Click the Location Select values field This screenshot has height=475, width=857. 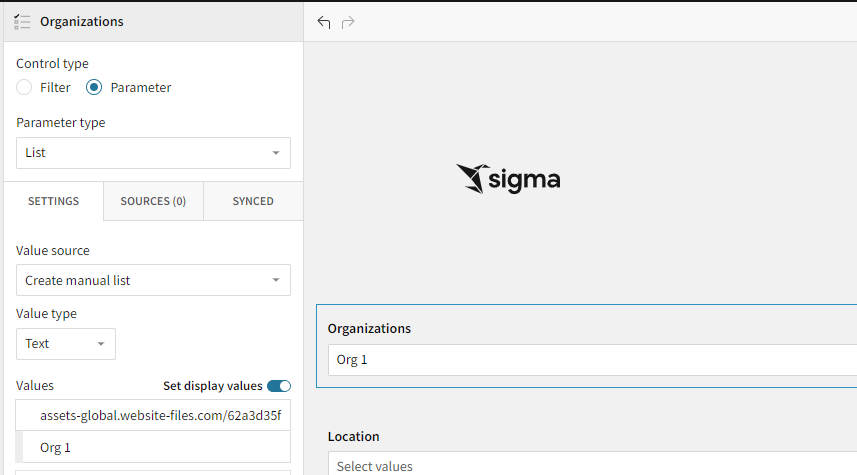coord(590,466)
